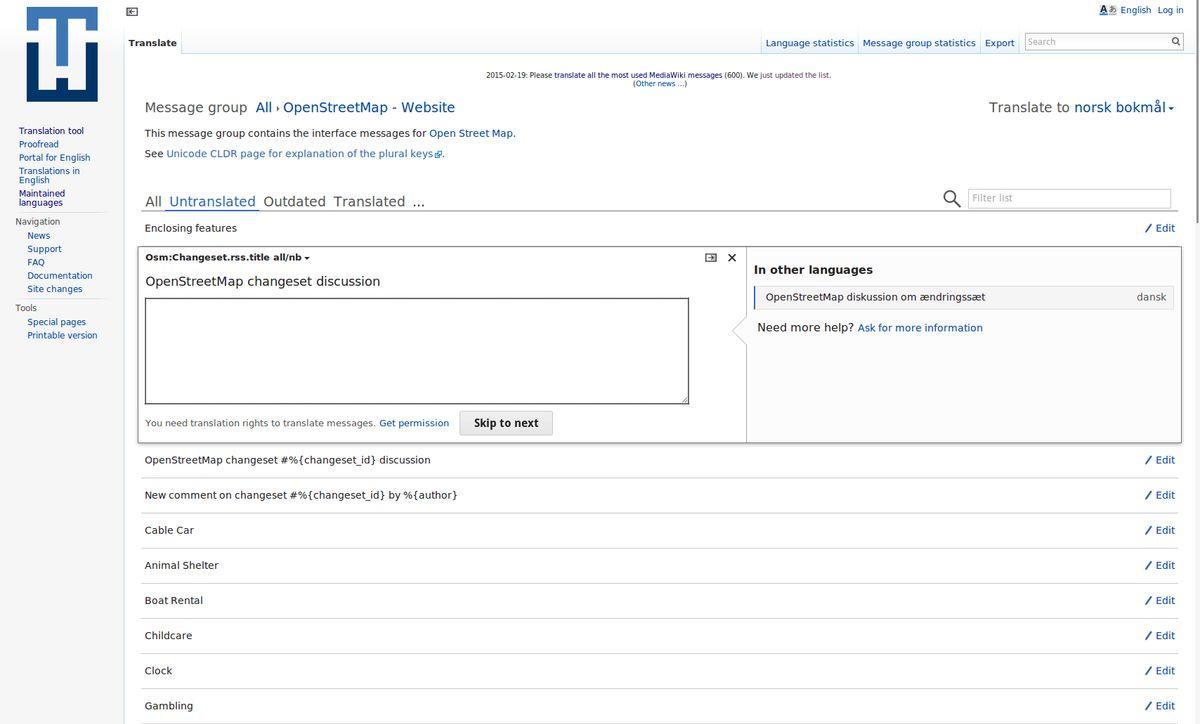Select the Outdated filter tab
This screenshot has height=724, width=1200.
pos(294,201)
